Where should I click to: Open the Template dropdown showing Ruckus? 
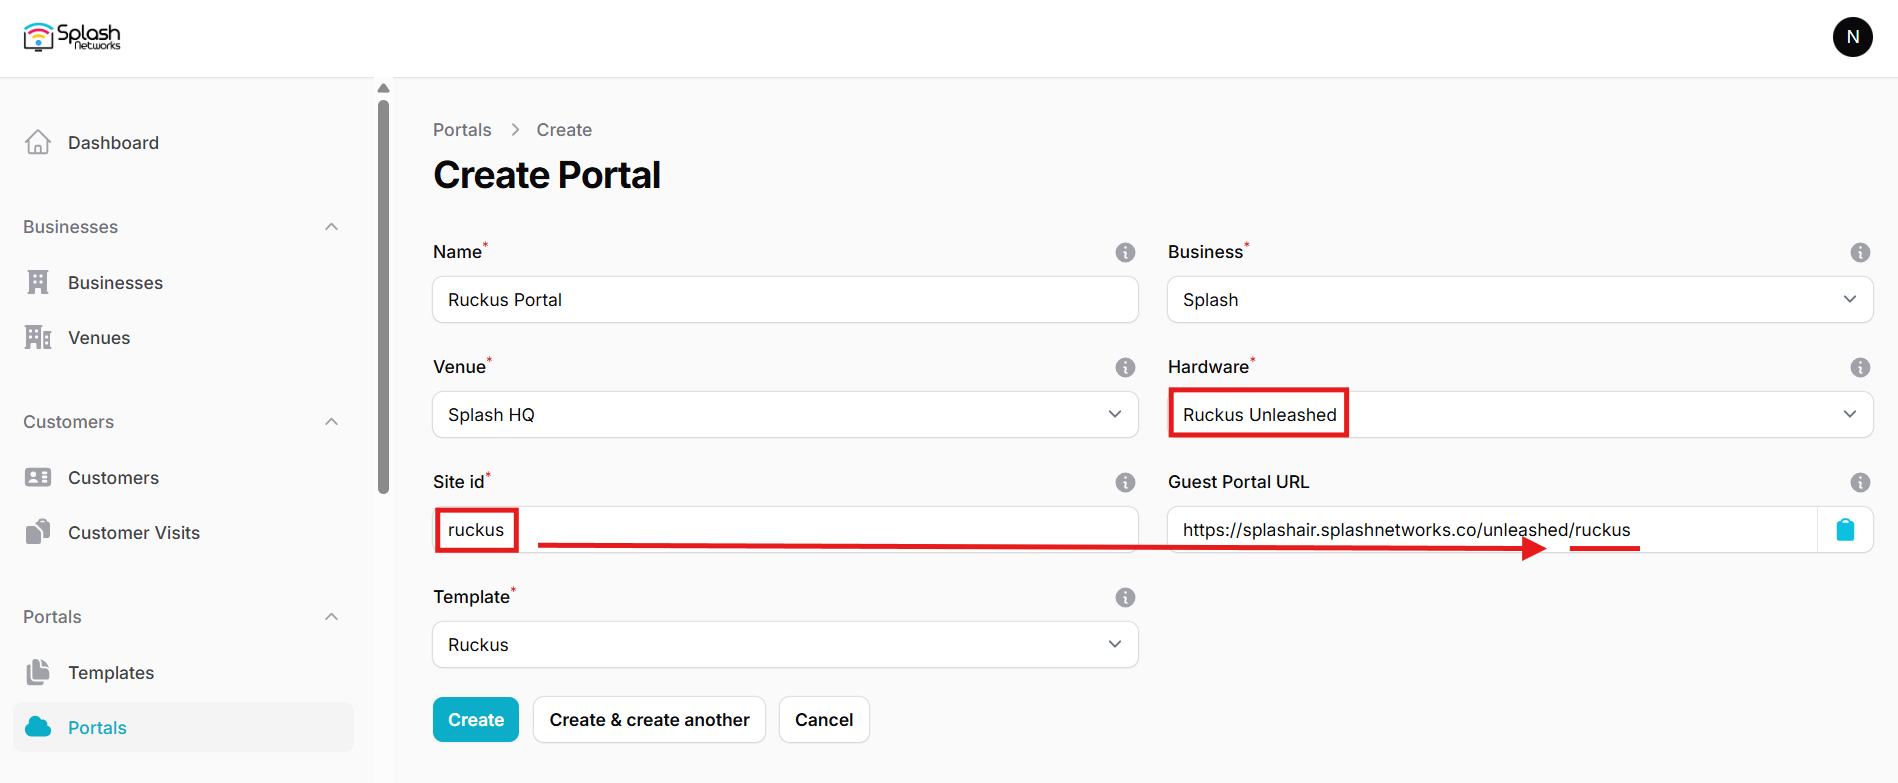point(785,645)
